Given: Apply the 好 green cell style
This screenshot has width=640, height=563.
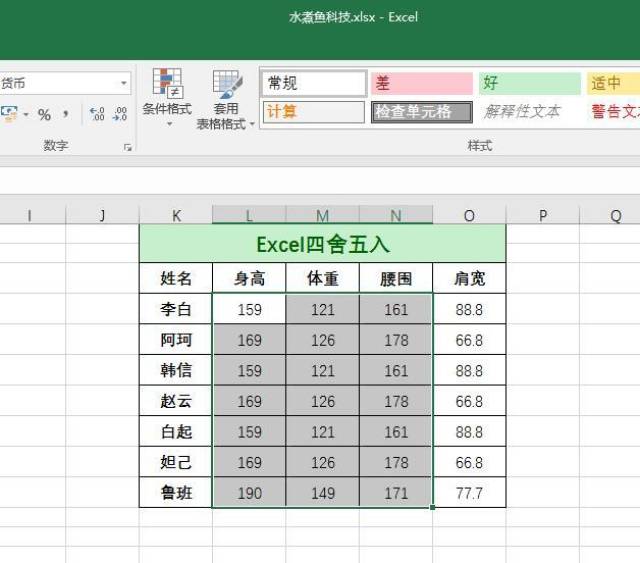Looking at the screenshot, I should click(529, 83).
